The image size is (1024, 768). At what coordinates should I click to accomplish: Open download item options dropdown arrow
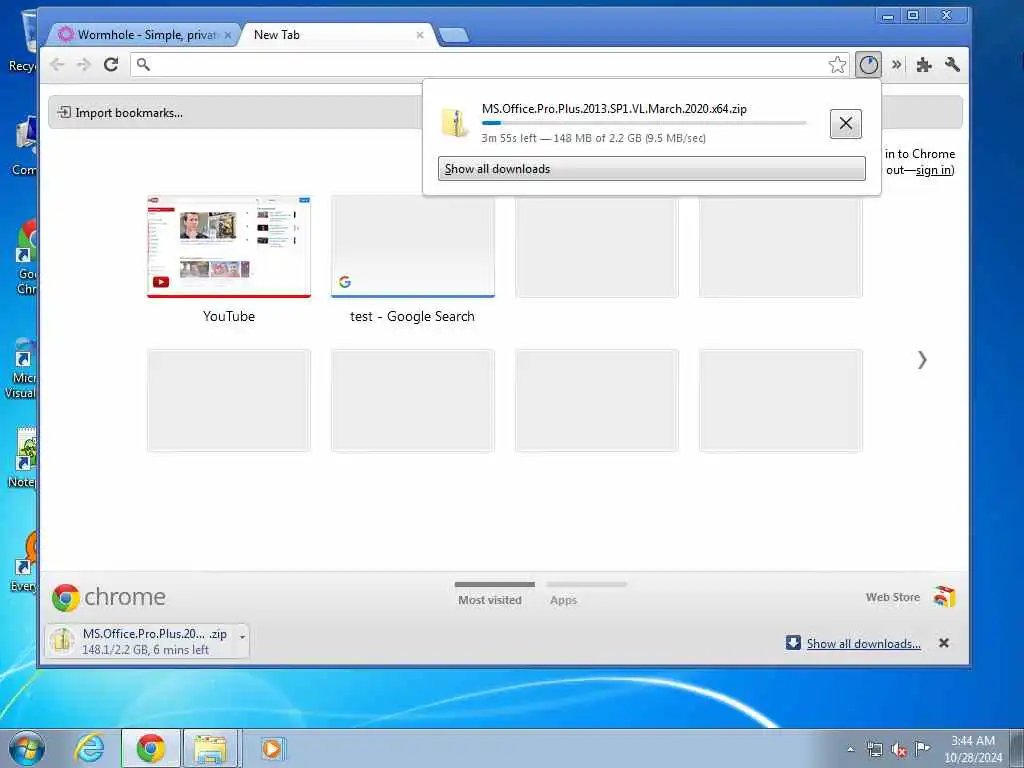tap(242, 636)
